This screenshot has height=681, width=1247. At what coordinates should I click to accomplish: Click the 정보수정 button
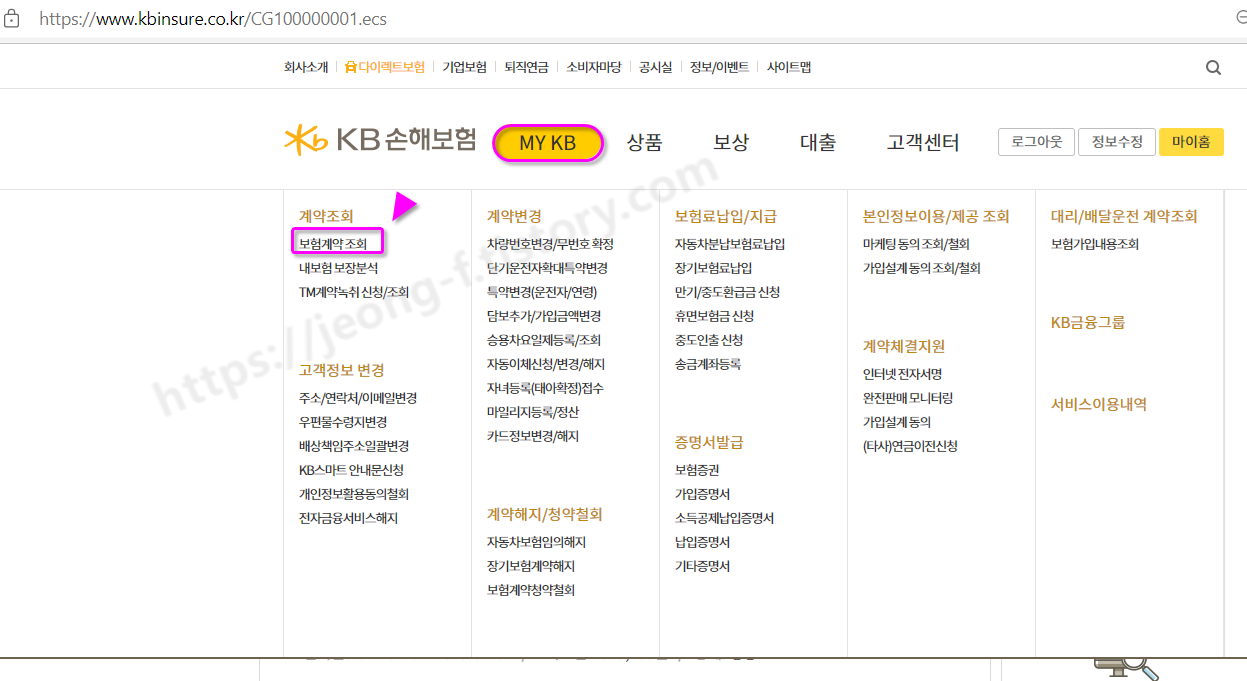(x=1117, y=142)
